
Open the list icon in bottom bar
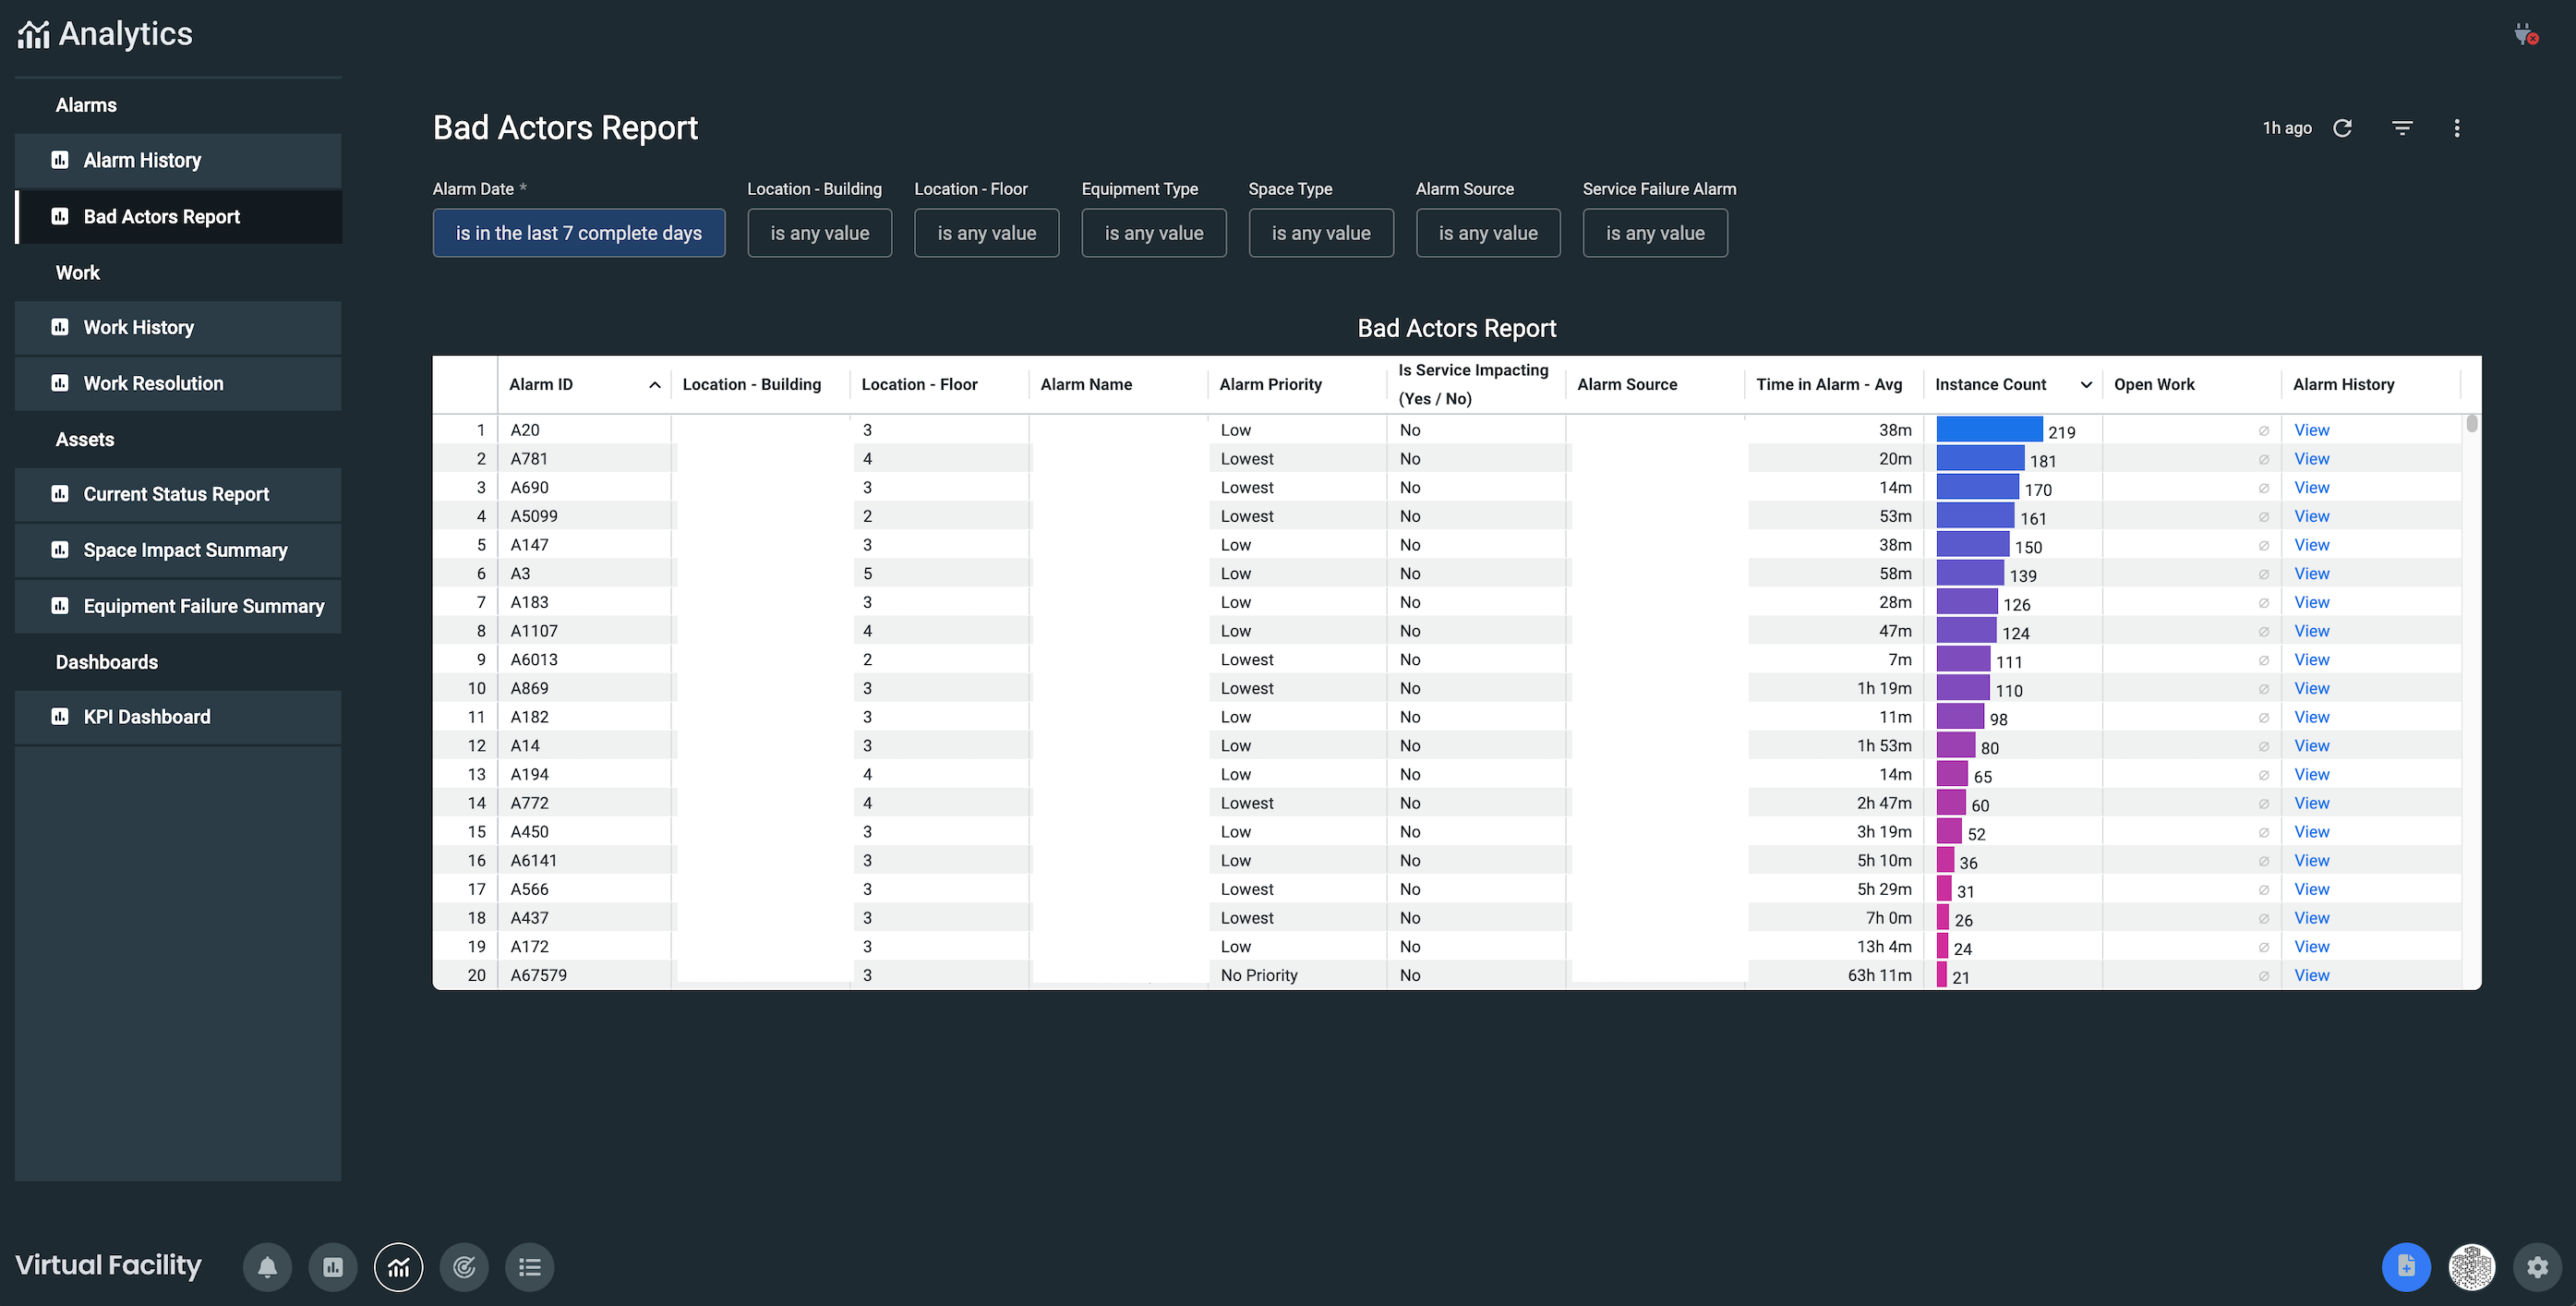(x=530, y=1267)
